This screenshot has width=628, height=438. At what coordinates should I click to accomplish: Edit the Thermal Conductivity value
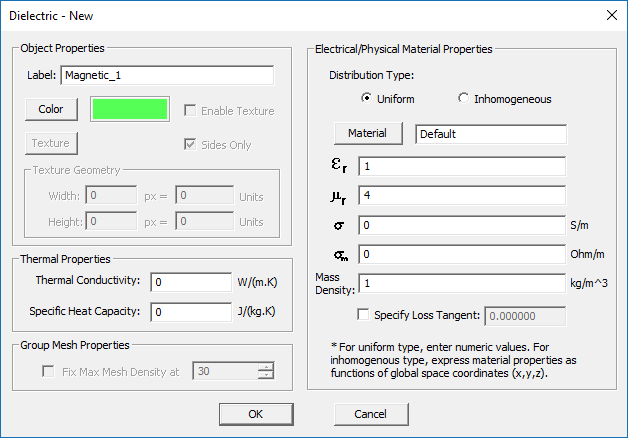point(191,282)
